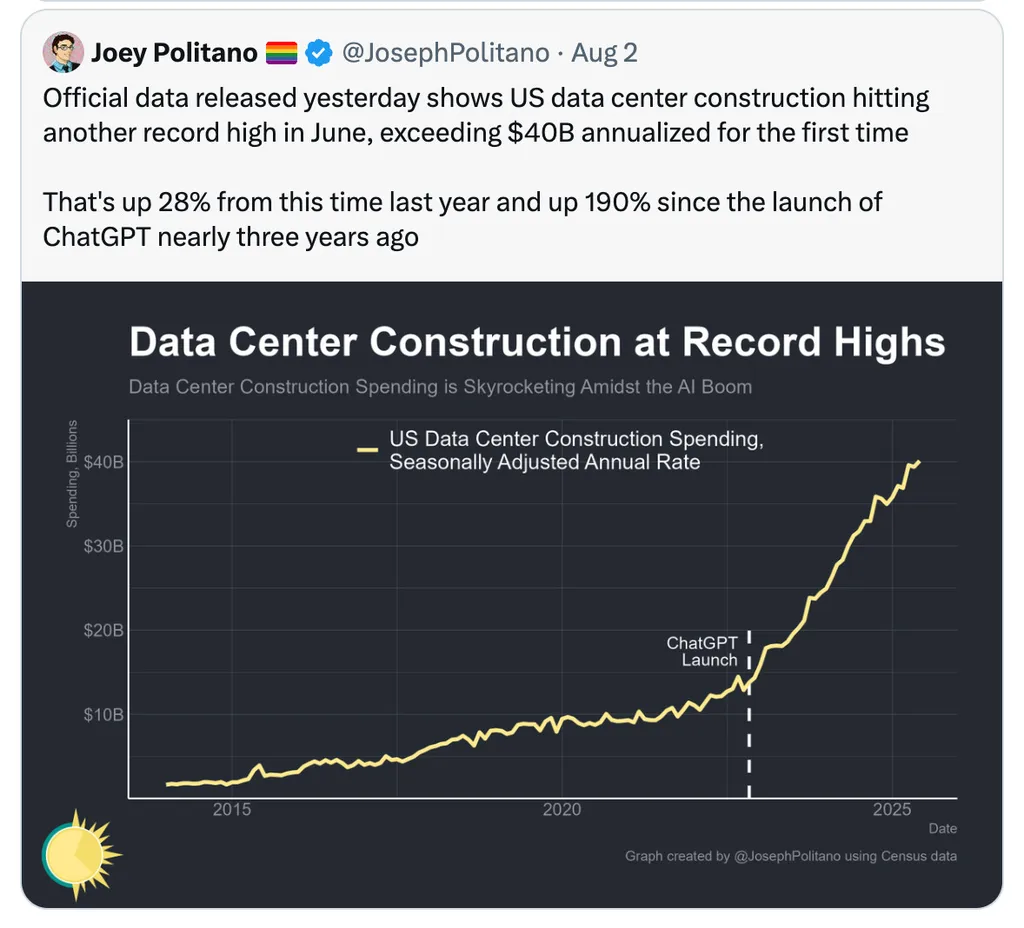
Task: Click the Aug 2 timestamp
Action: click(605, 53)
